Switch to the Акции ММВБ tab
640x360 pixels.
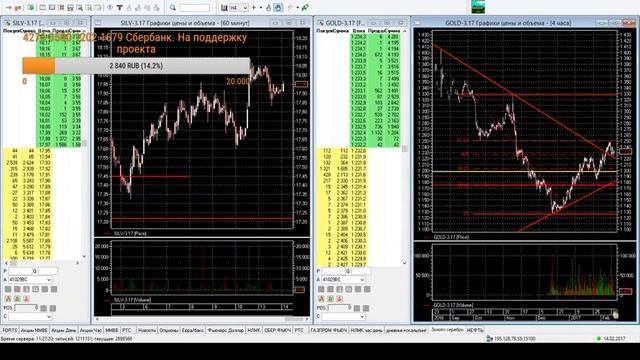click(34, 330)
